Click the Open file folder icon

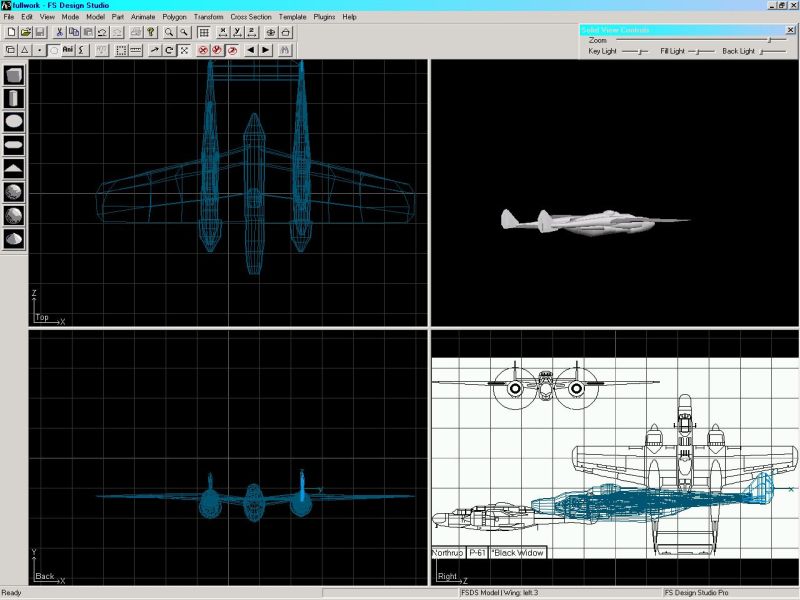click(x=25, y=32)
